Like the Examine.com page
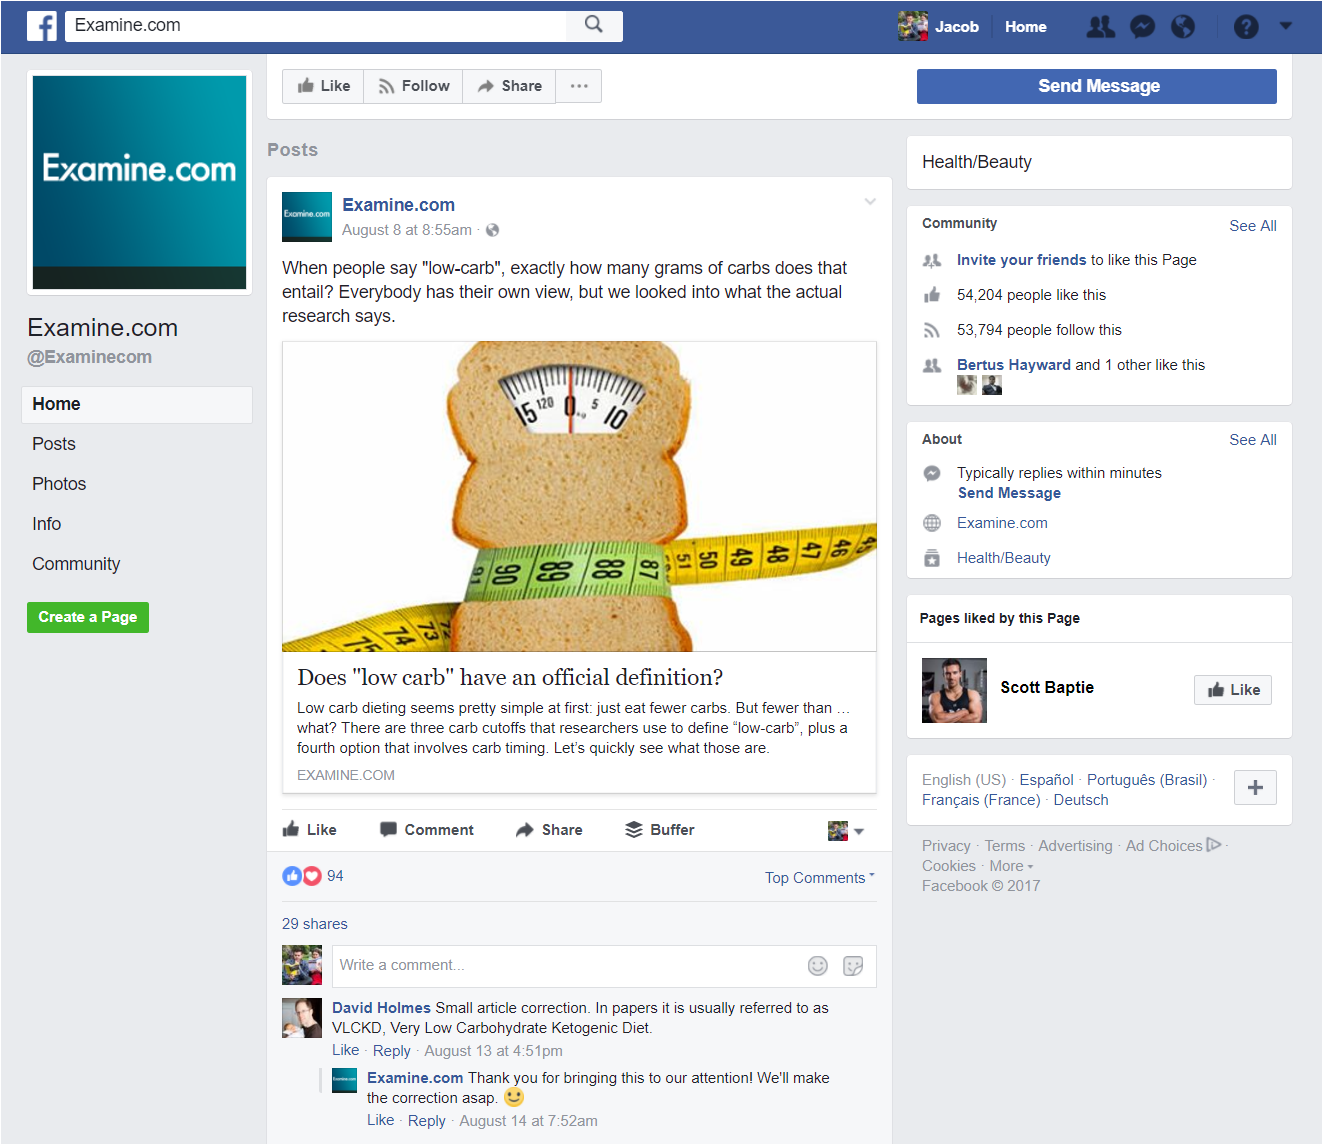The image size is (1322, 1144). (x=323, y=86)
